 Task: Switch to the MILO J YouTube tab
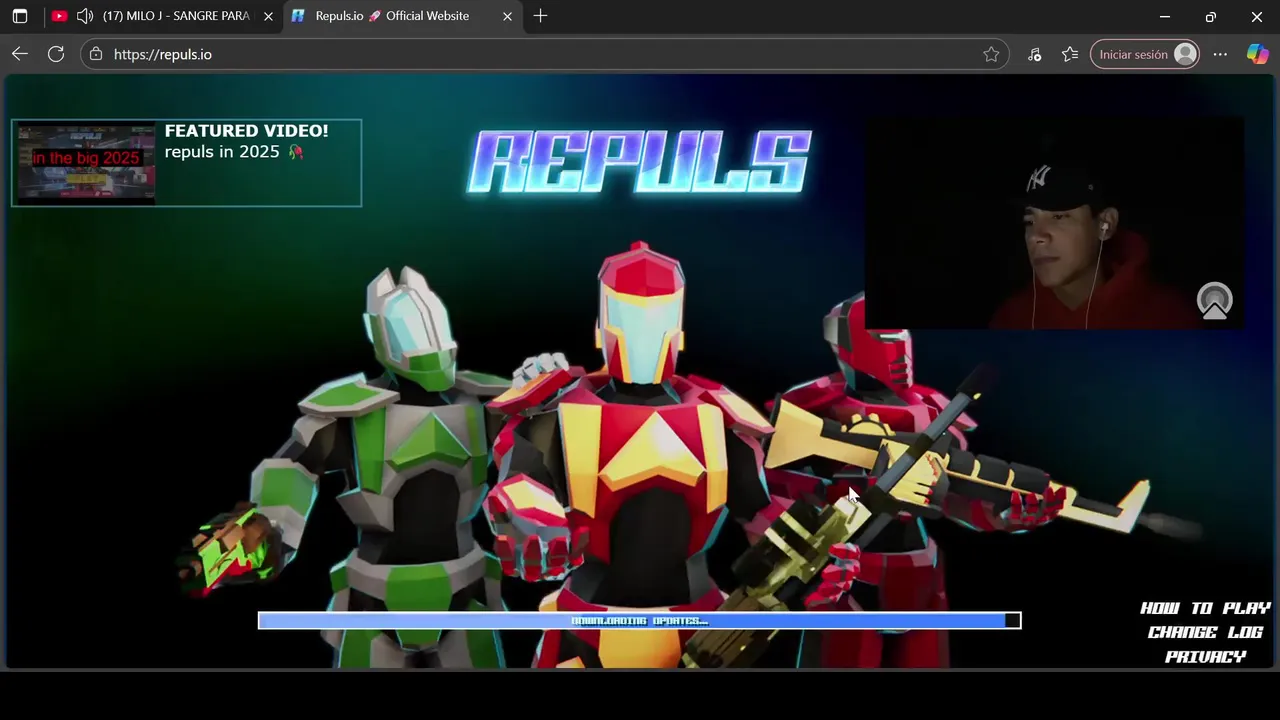pos(164,16)
